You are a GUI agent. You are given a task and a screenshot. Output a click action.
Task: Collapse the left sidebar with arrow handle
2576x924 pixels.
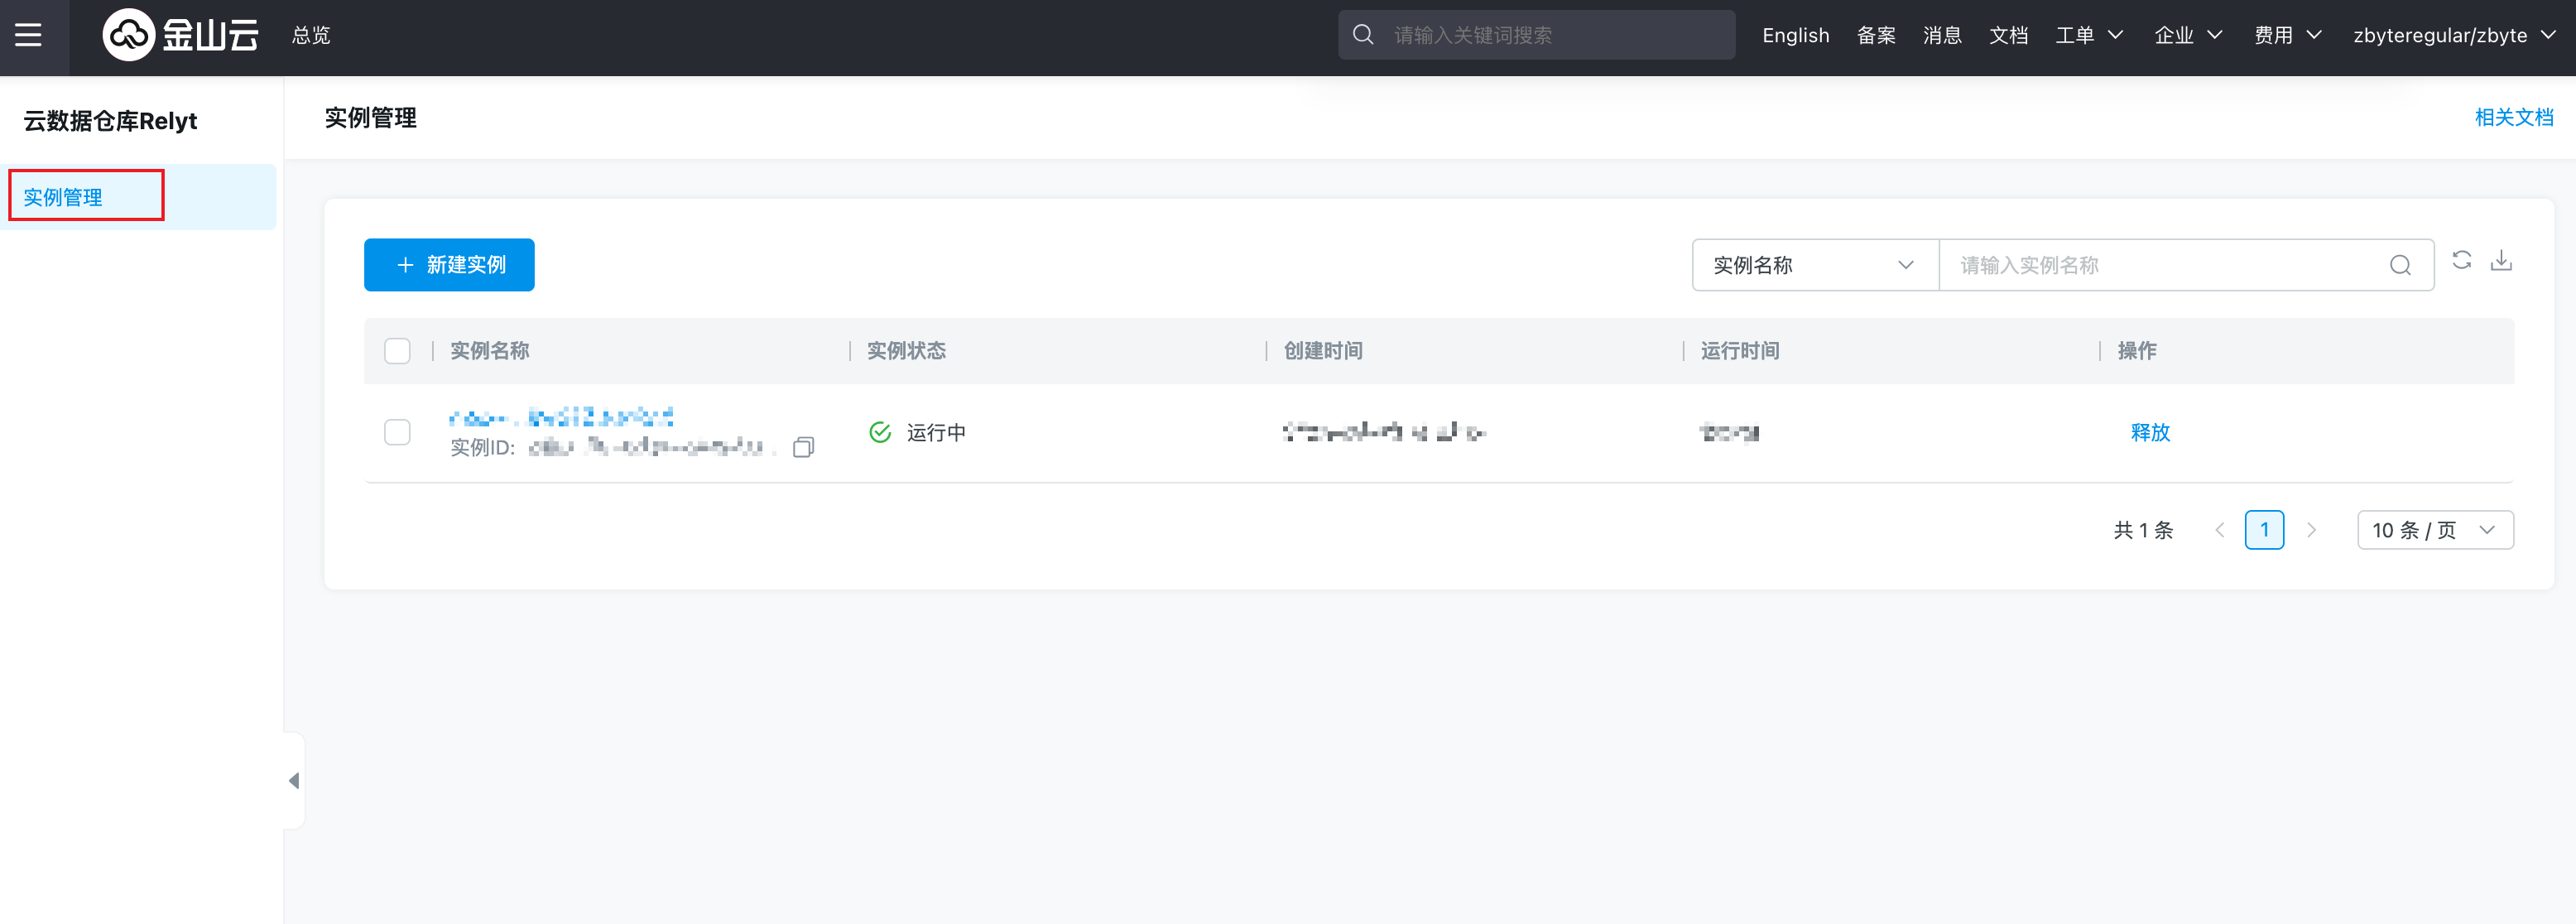click(293, 780)
